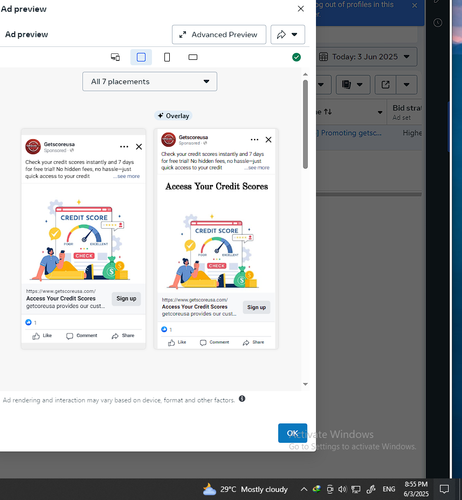Screen dimensions: 462x500
Task: Open the reports icon dropdown in background
Action: (353, 85)
